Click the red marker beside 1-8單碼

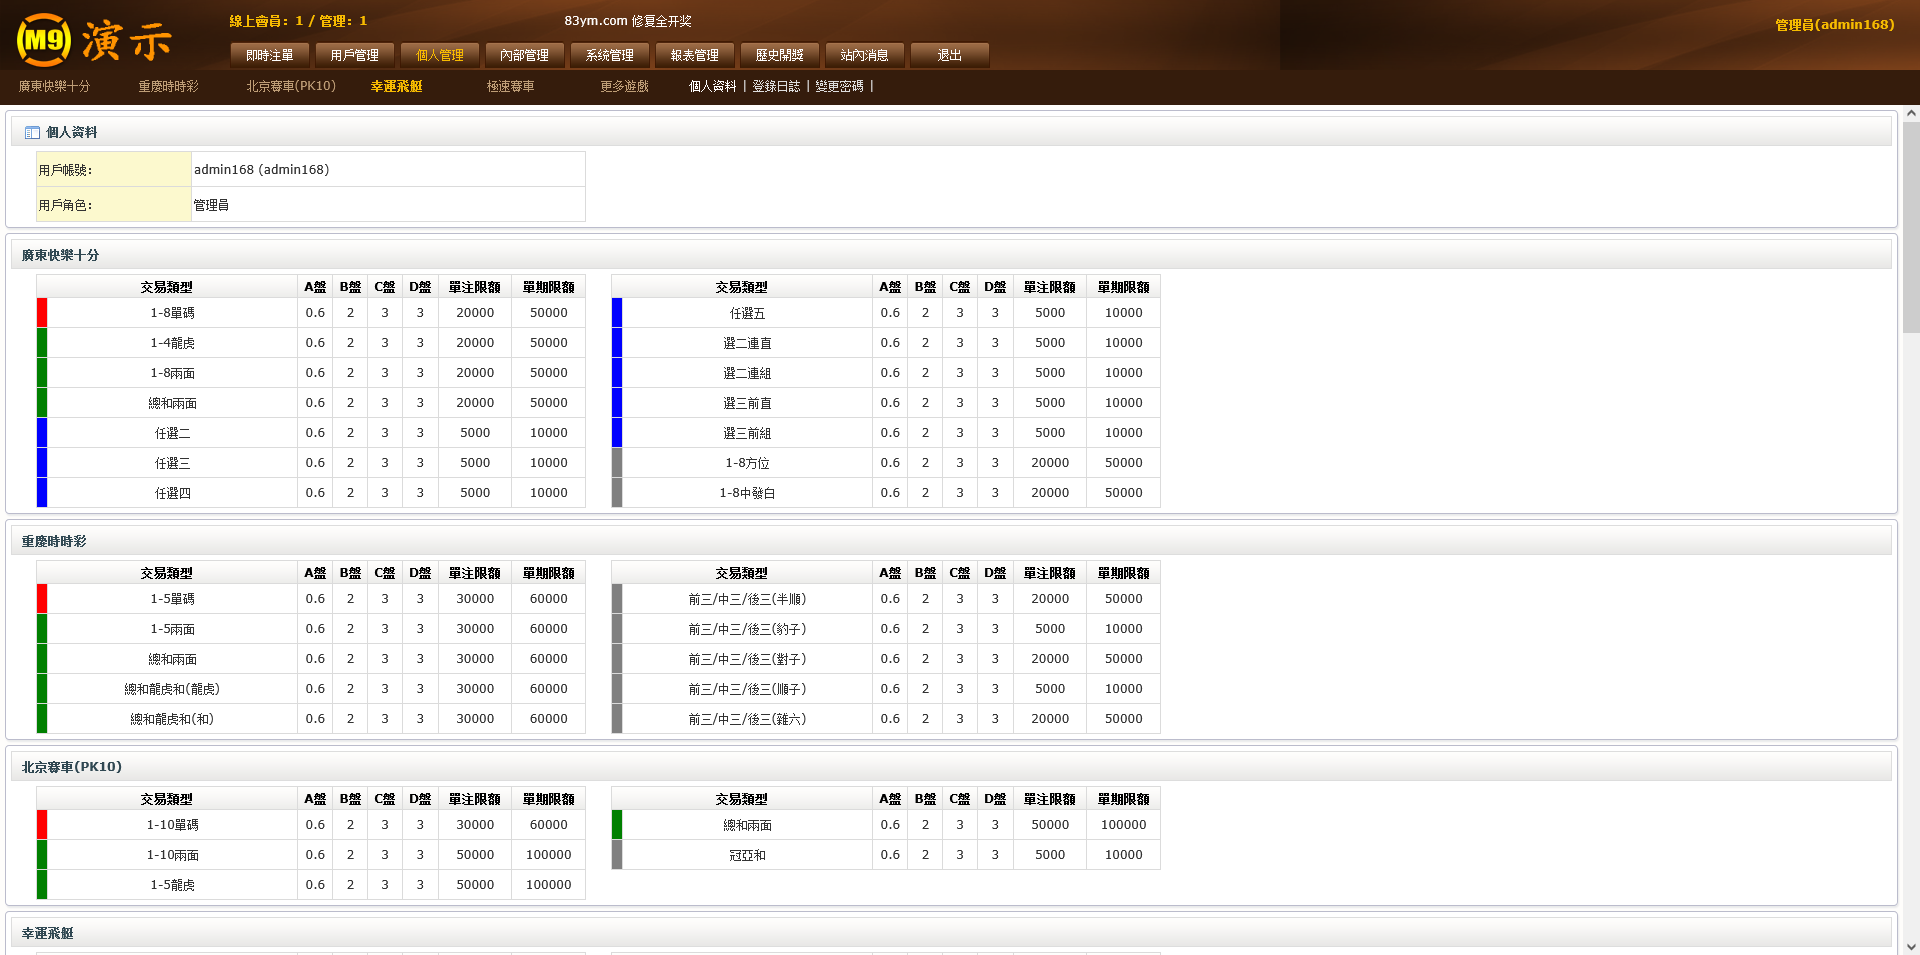(42, 313)
